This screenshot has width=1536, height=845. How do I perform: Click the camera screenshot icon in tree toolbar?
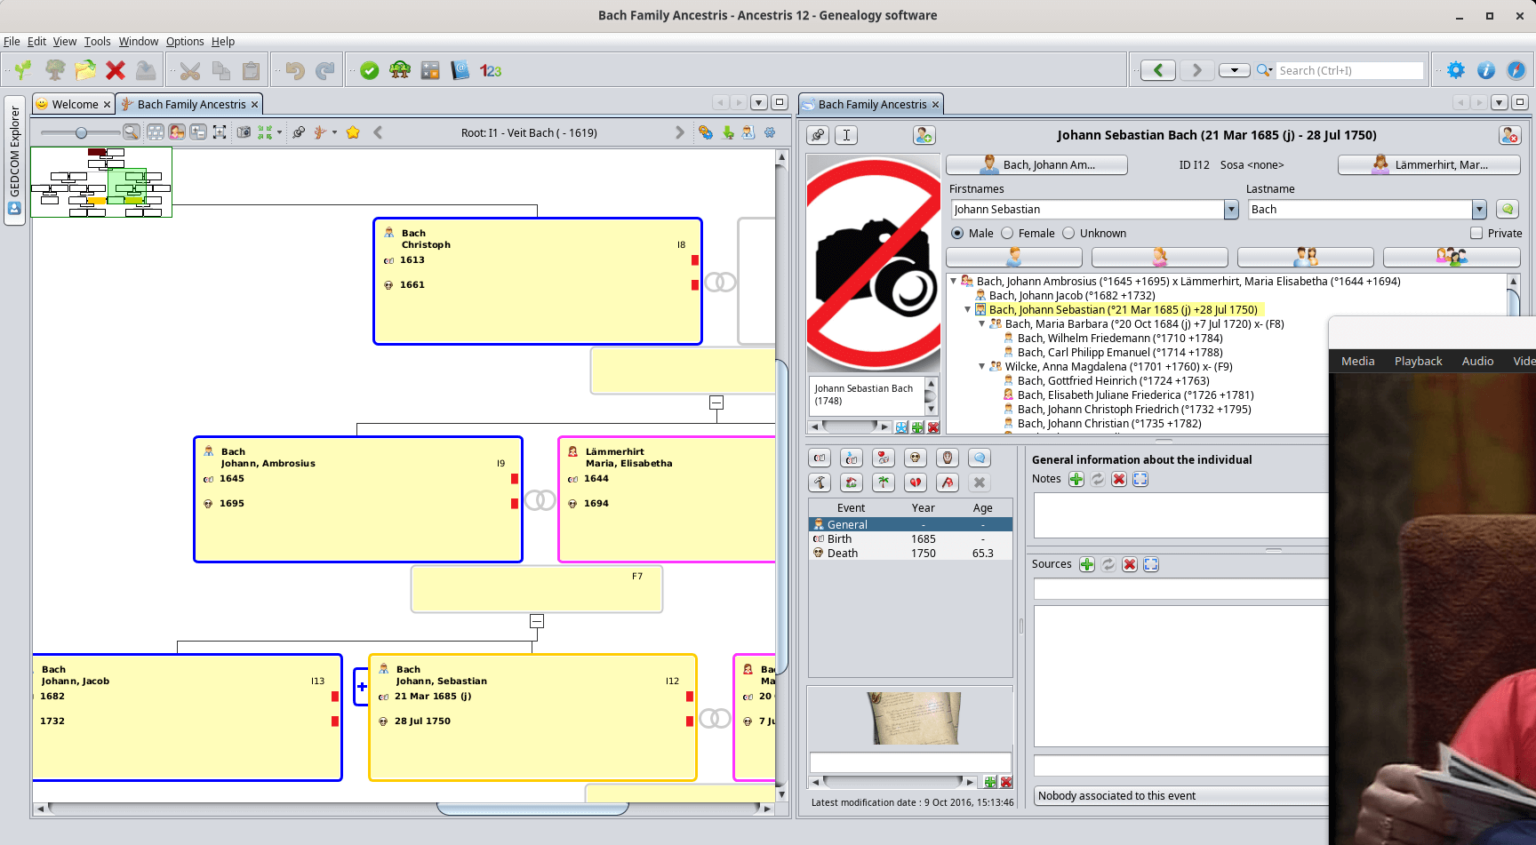pyautogui.click(x=243, y=132)
